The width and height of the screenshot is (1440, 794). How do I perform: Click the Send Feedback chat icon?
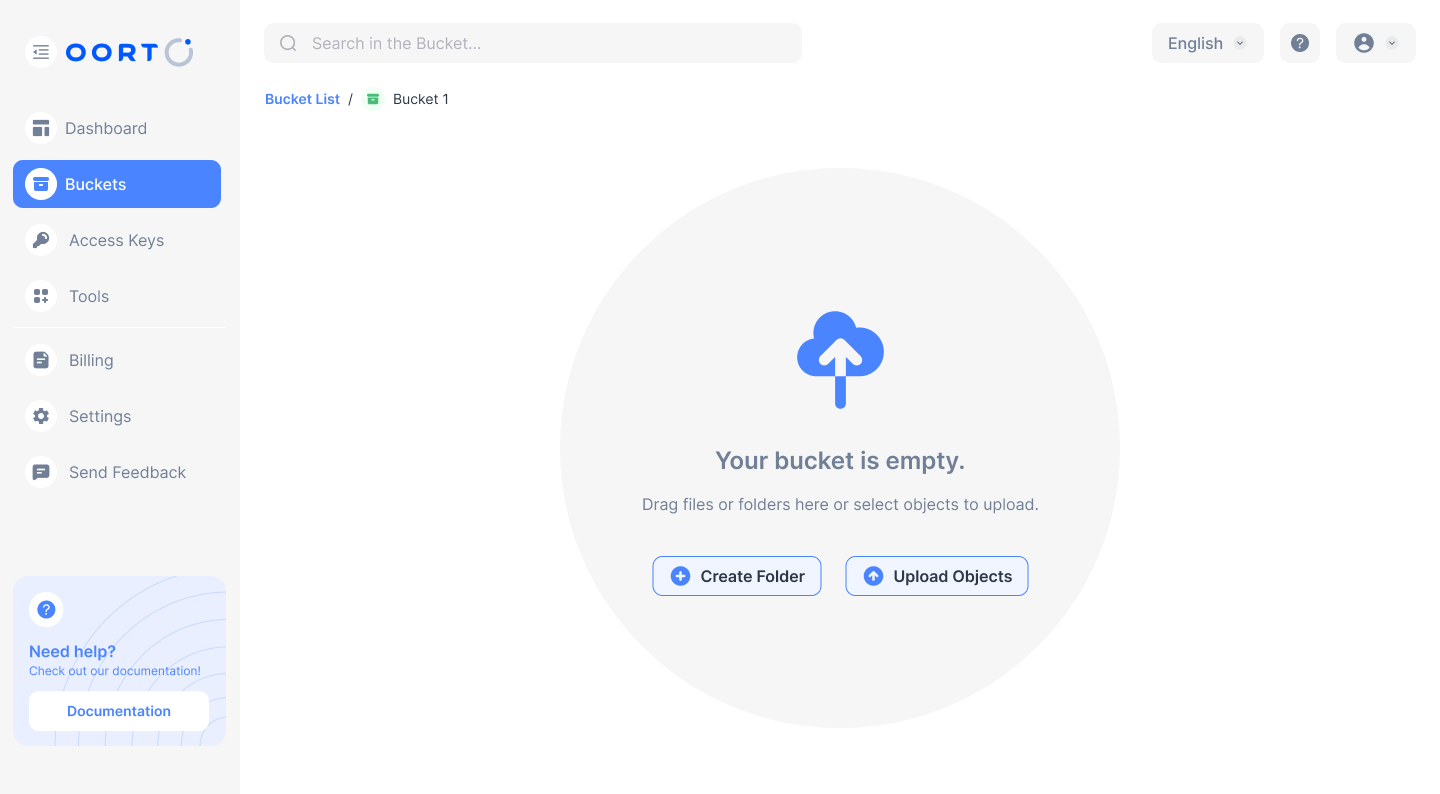[41, 472]
